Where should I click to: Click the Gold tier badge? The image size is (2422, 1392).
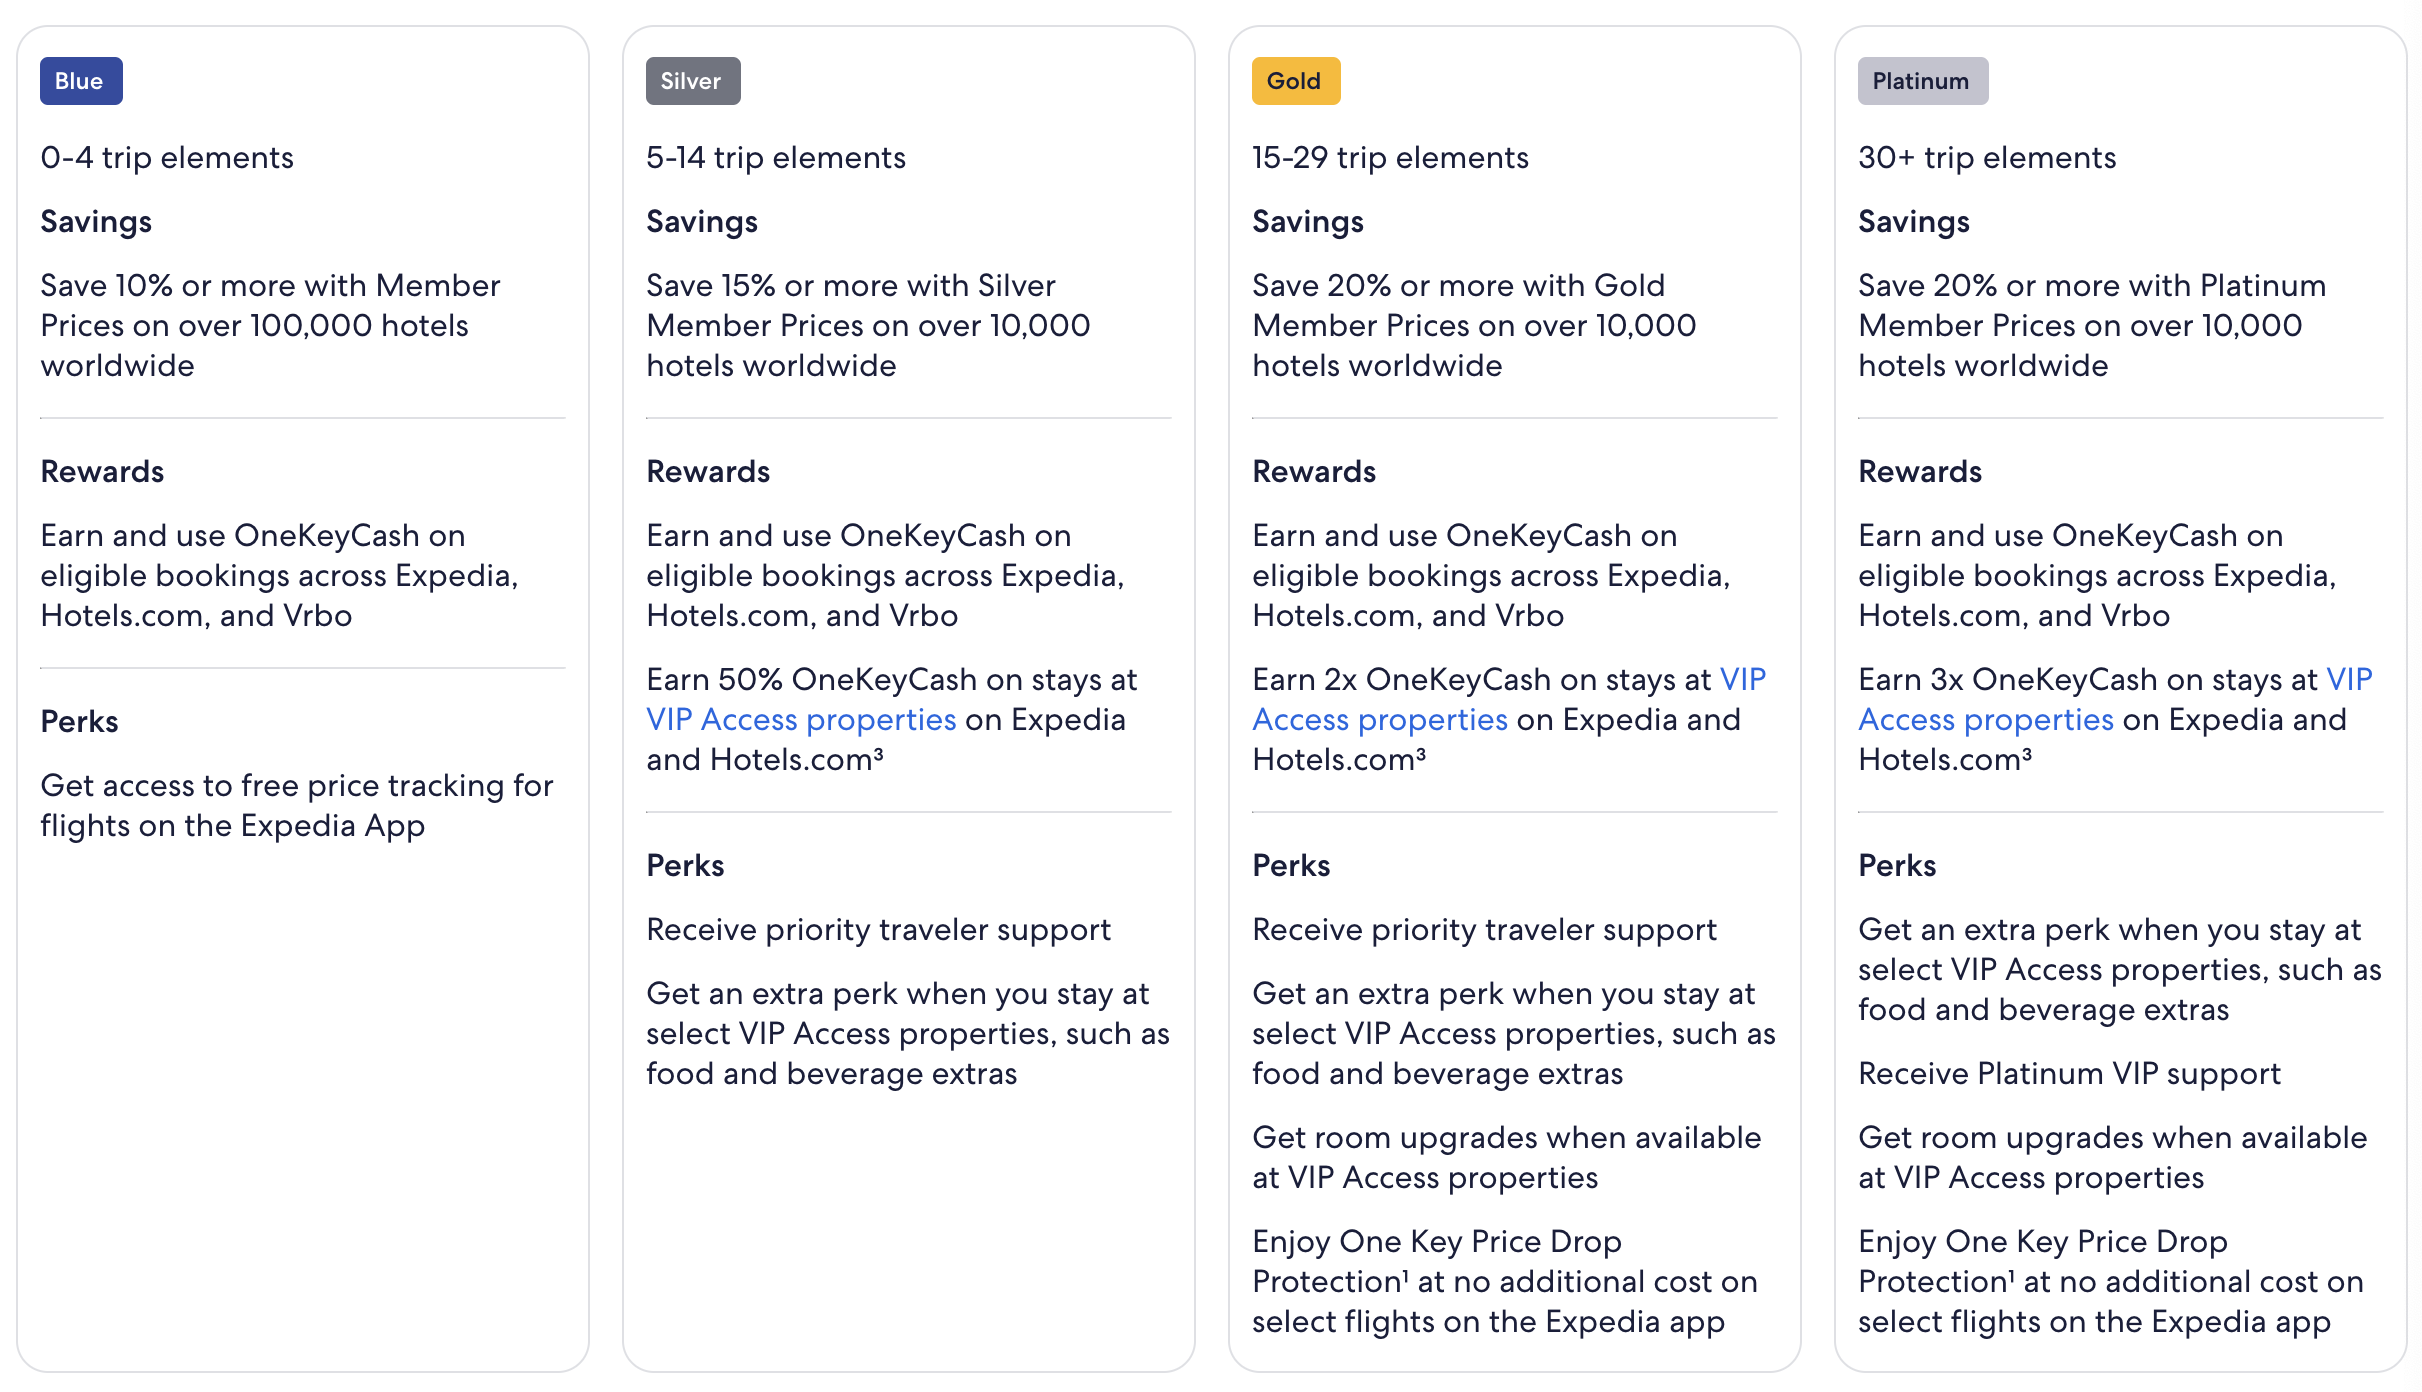pyautogui.click(x=1296, y=81)
